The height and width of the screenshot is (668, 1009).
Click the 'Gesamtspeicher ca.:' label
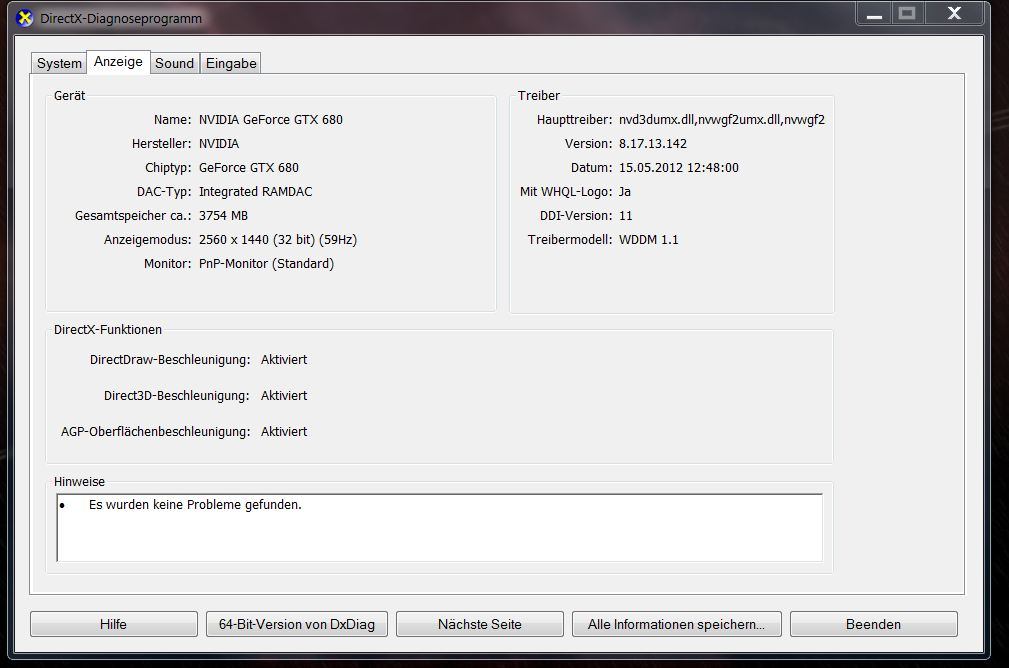133,216
